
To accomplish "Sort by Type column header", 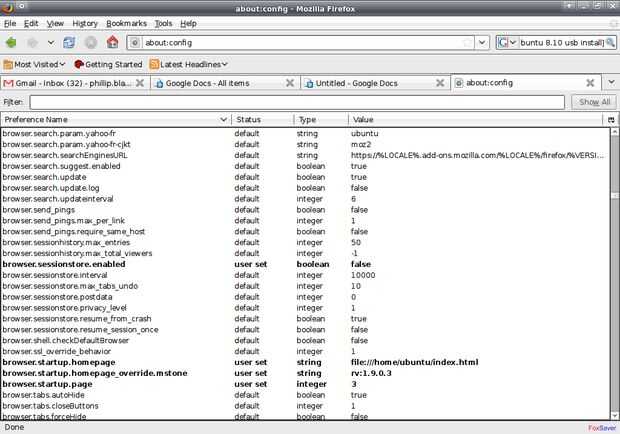I will (x=321, y=119).
